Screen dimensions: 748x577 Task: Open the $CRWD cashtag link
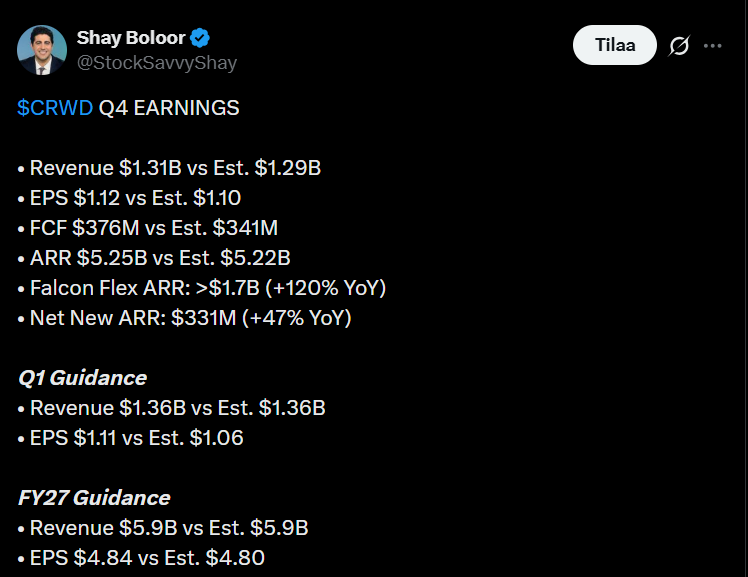tap(55, 108)
